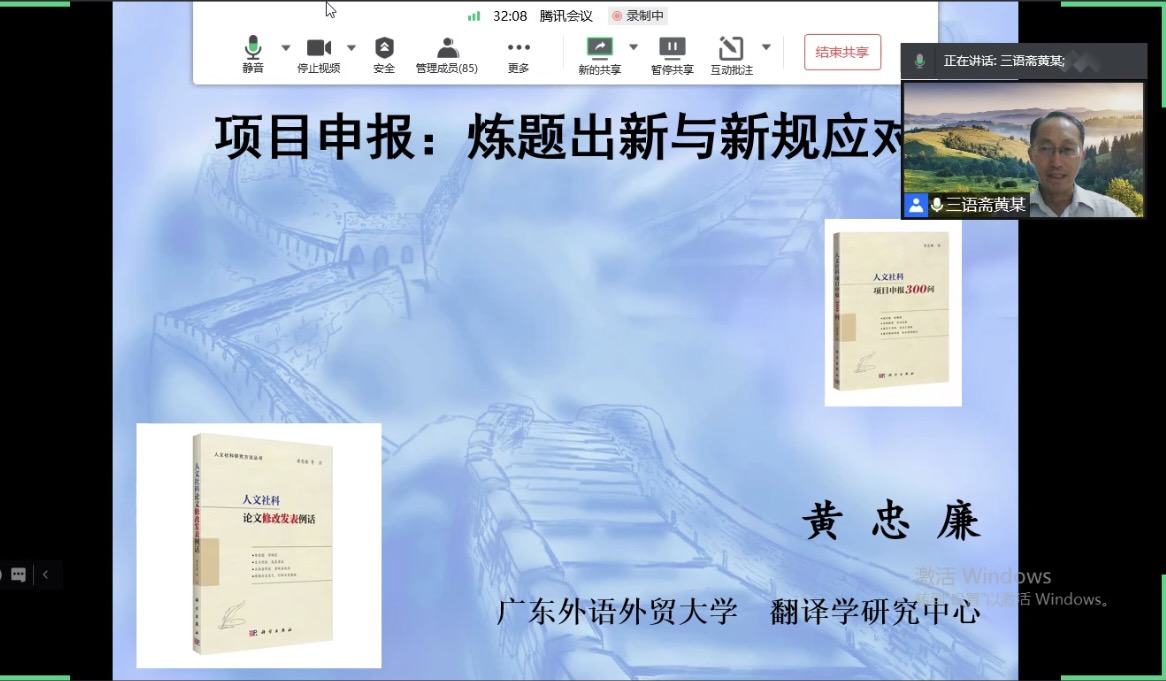Open the dropdown arrow next to 互动批注

(766, 47)
